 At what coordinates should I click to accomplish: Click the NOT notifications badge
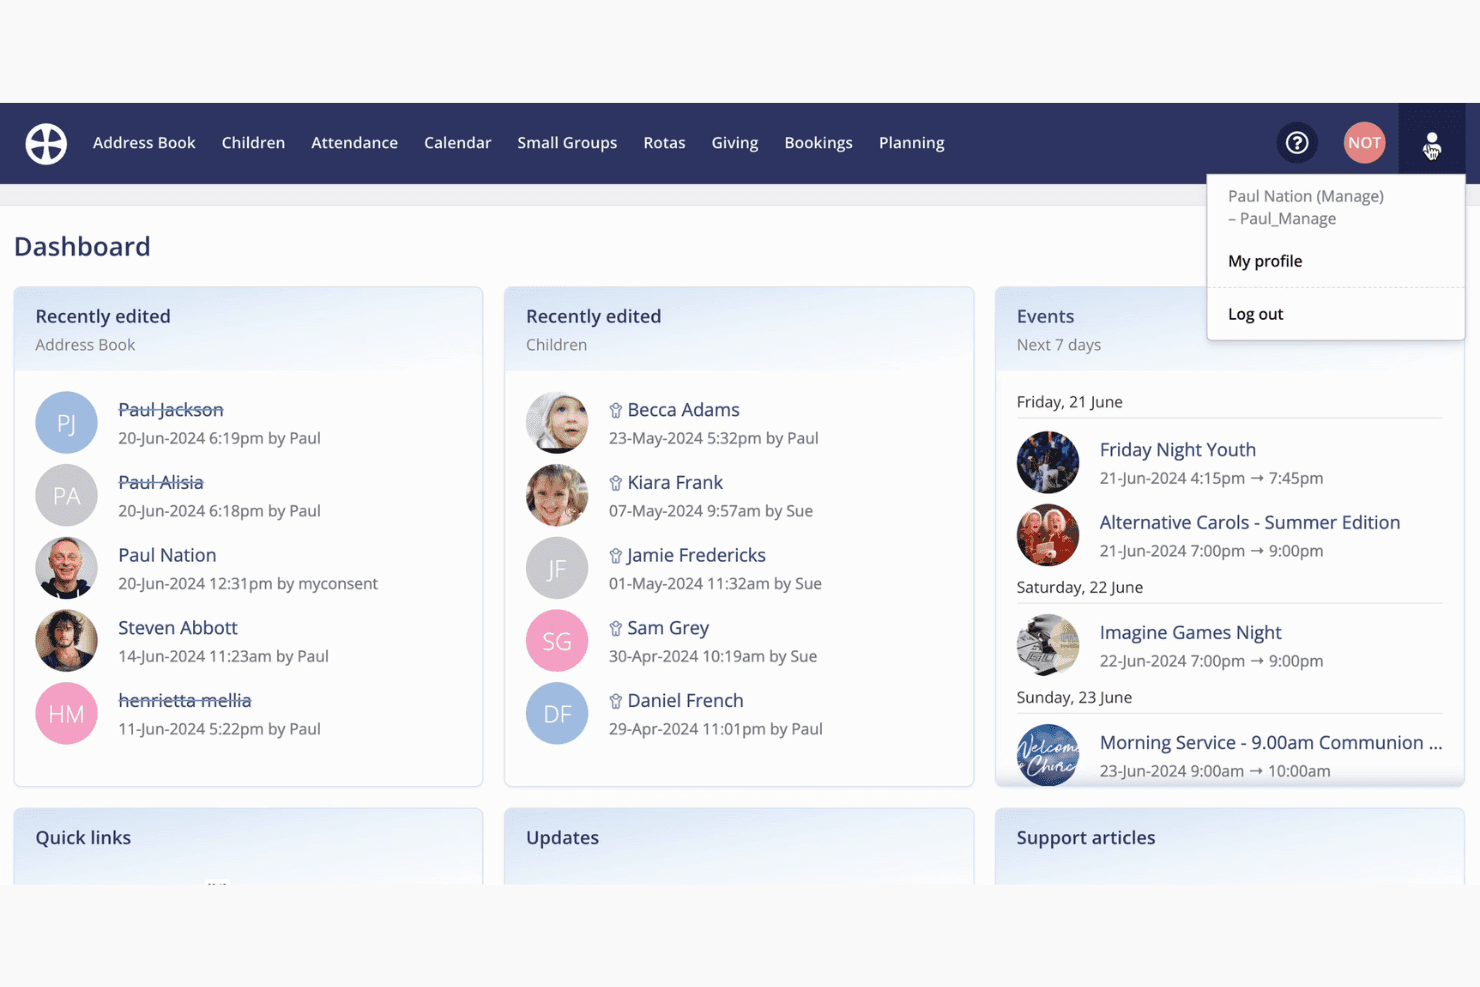[1364, 143]
